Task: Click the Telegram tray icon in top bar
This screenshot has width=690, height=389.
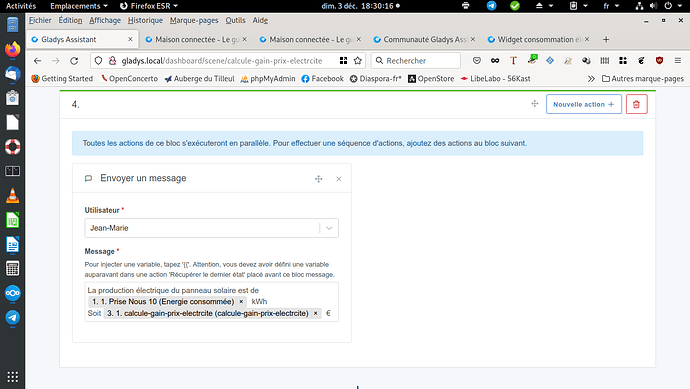Action: point(491,6)
